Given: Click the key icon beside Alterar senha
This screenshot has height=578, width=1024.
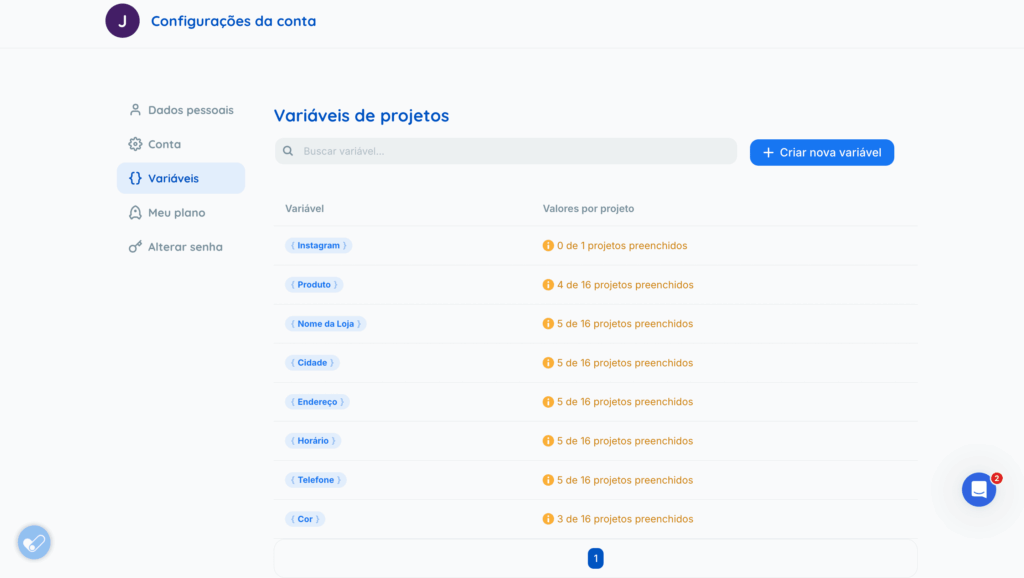Looking at the screenshot, I should (x=135, y=247).
